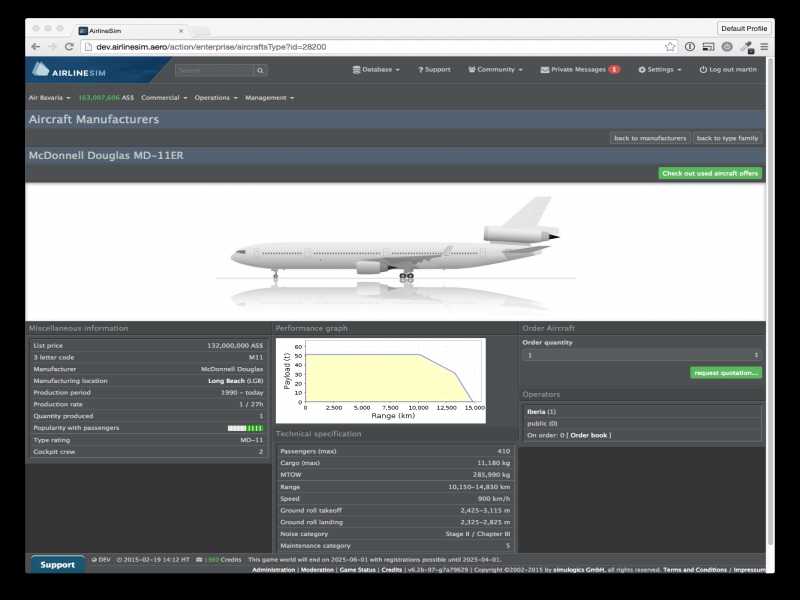Click request quotation button

click(726, 373)
